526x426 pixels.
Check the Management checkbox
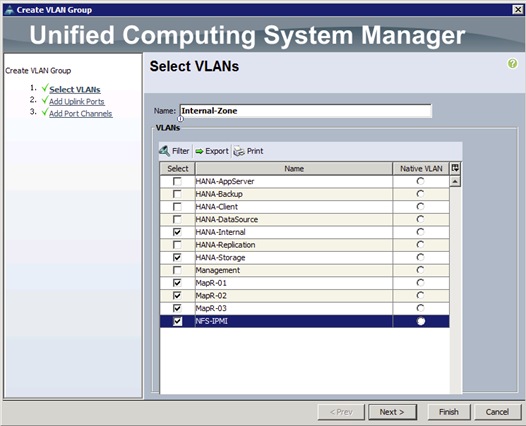point(177,270)
